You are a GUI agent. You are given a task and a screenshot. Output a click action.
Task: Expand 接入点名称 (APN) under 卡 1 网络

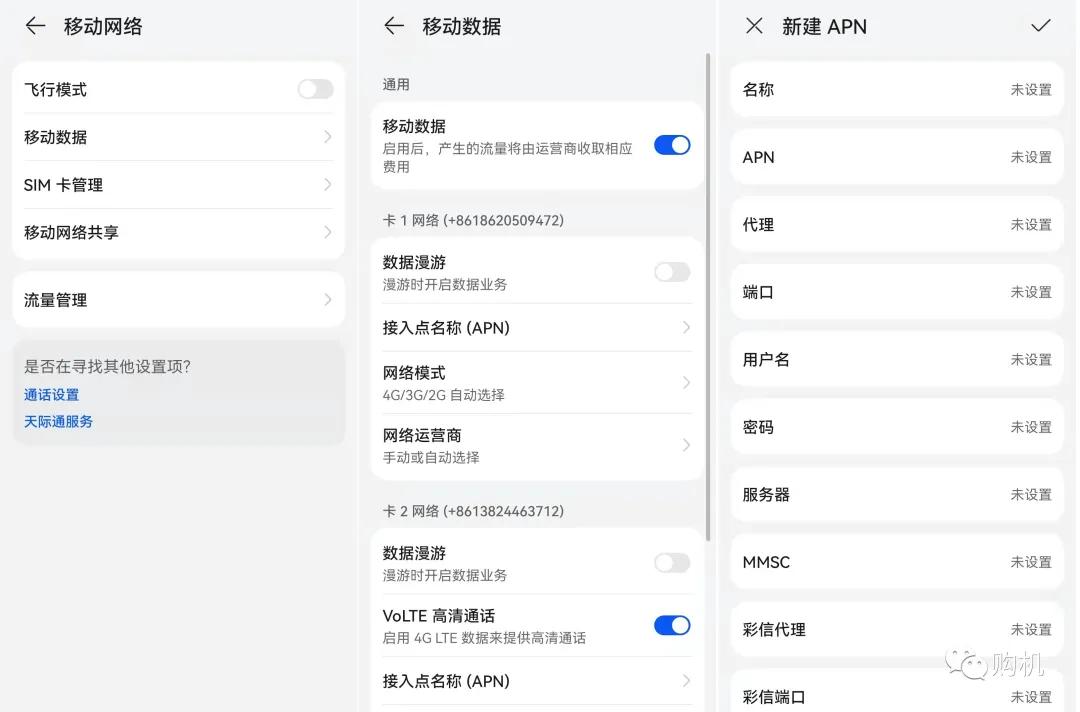tap(537, 327)
